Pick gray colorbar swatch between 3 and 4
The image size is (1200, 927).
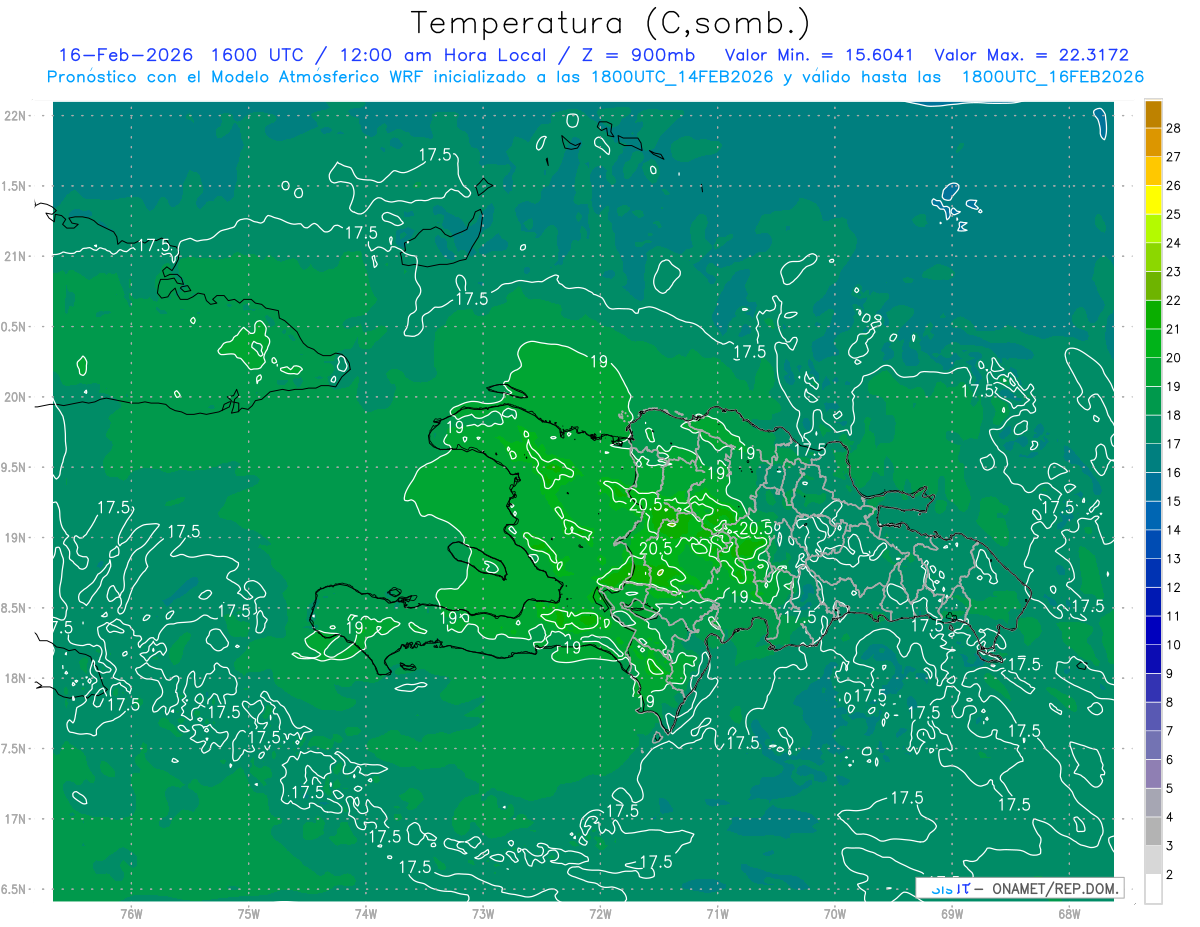1153,832
